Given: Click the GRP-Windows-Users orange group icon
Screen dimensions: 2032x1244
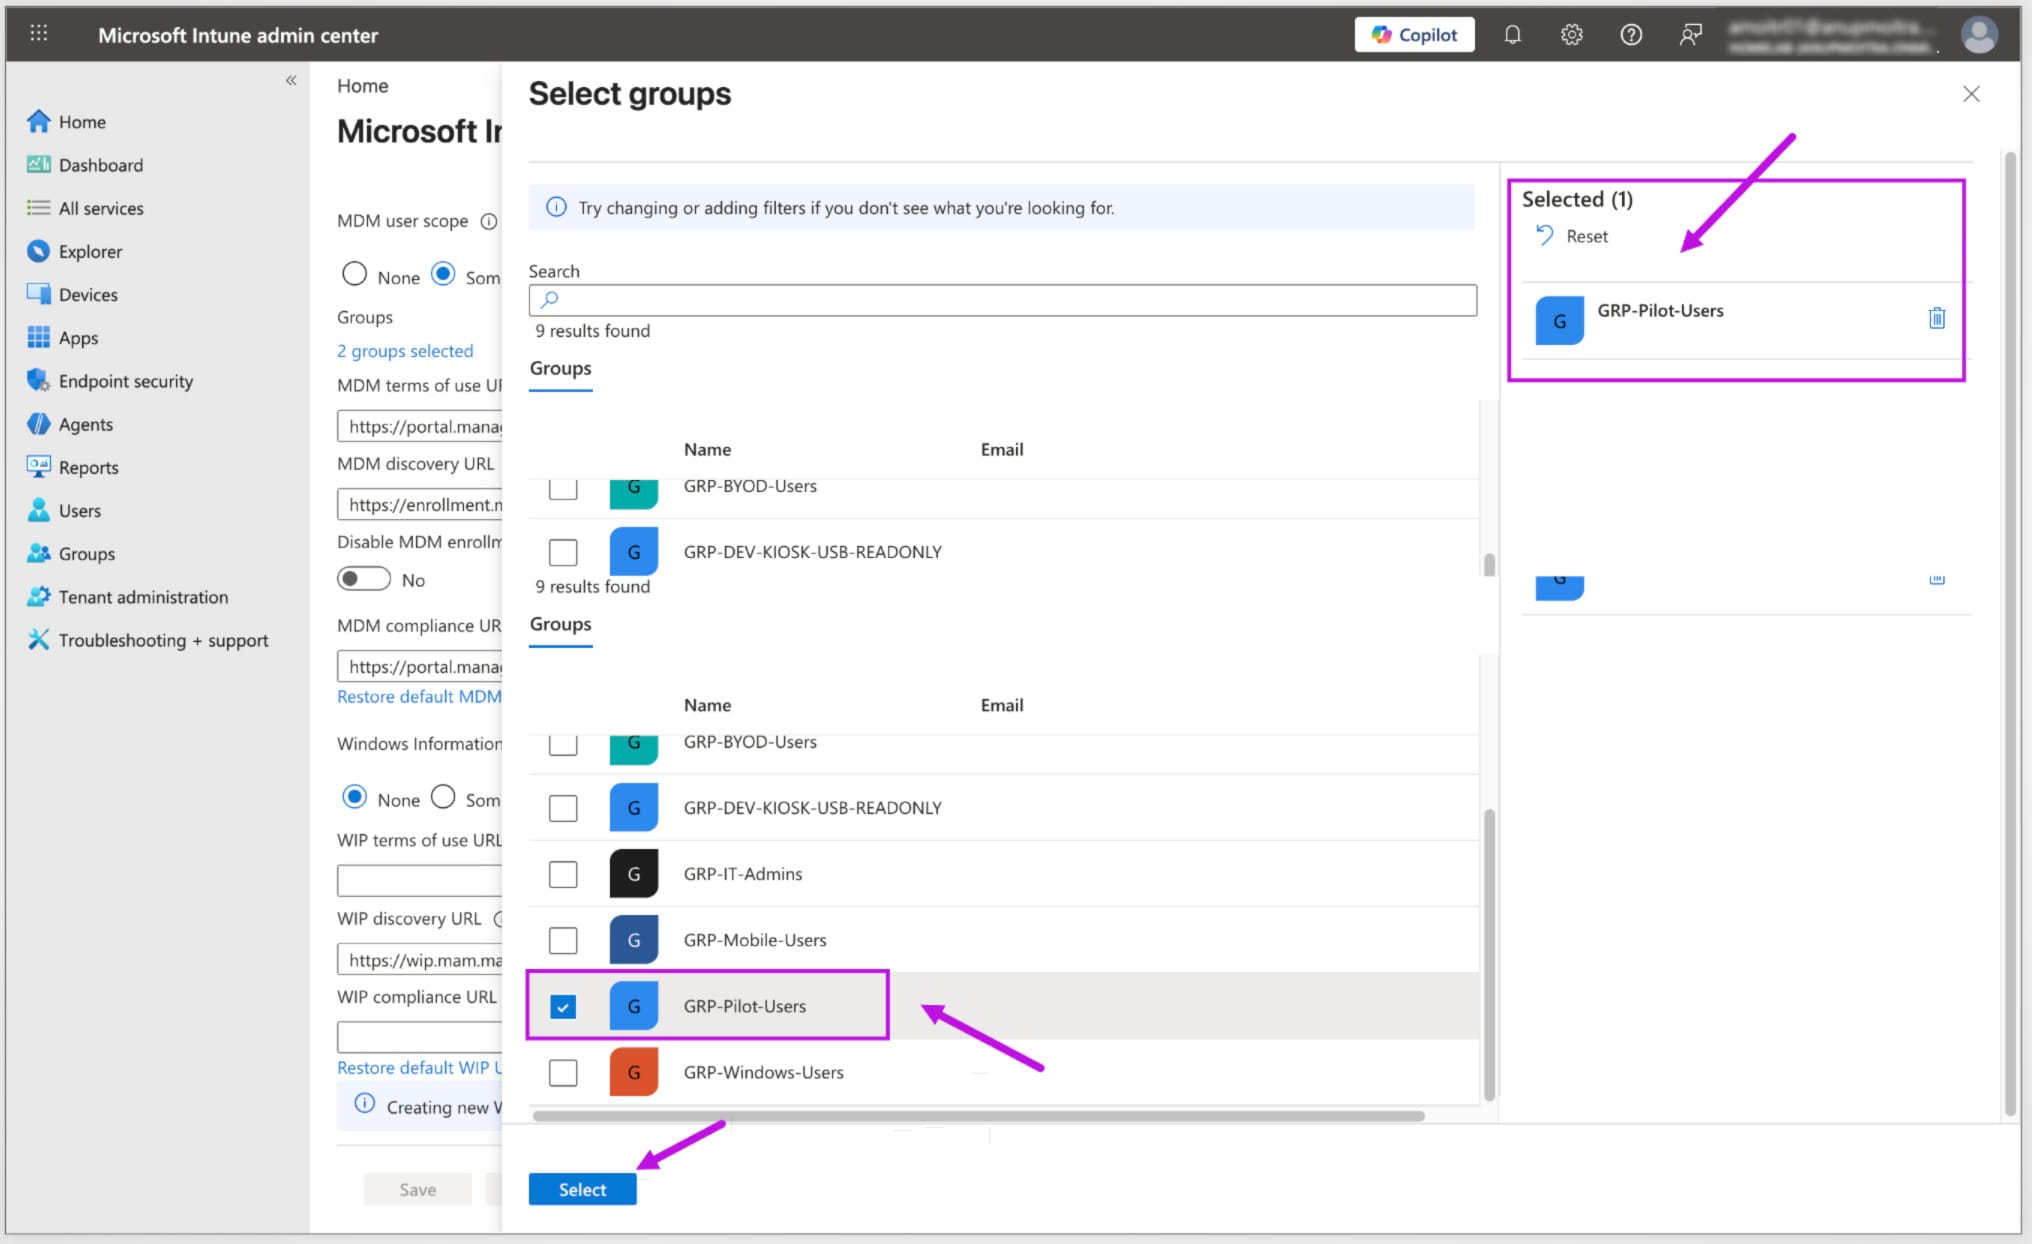Looking at the screenshot, I should point(634,1072).
